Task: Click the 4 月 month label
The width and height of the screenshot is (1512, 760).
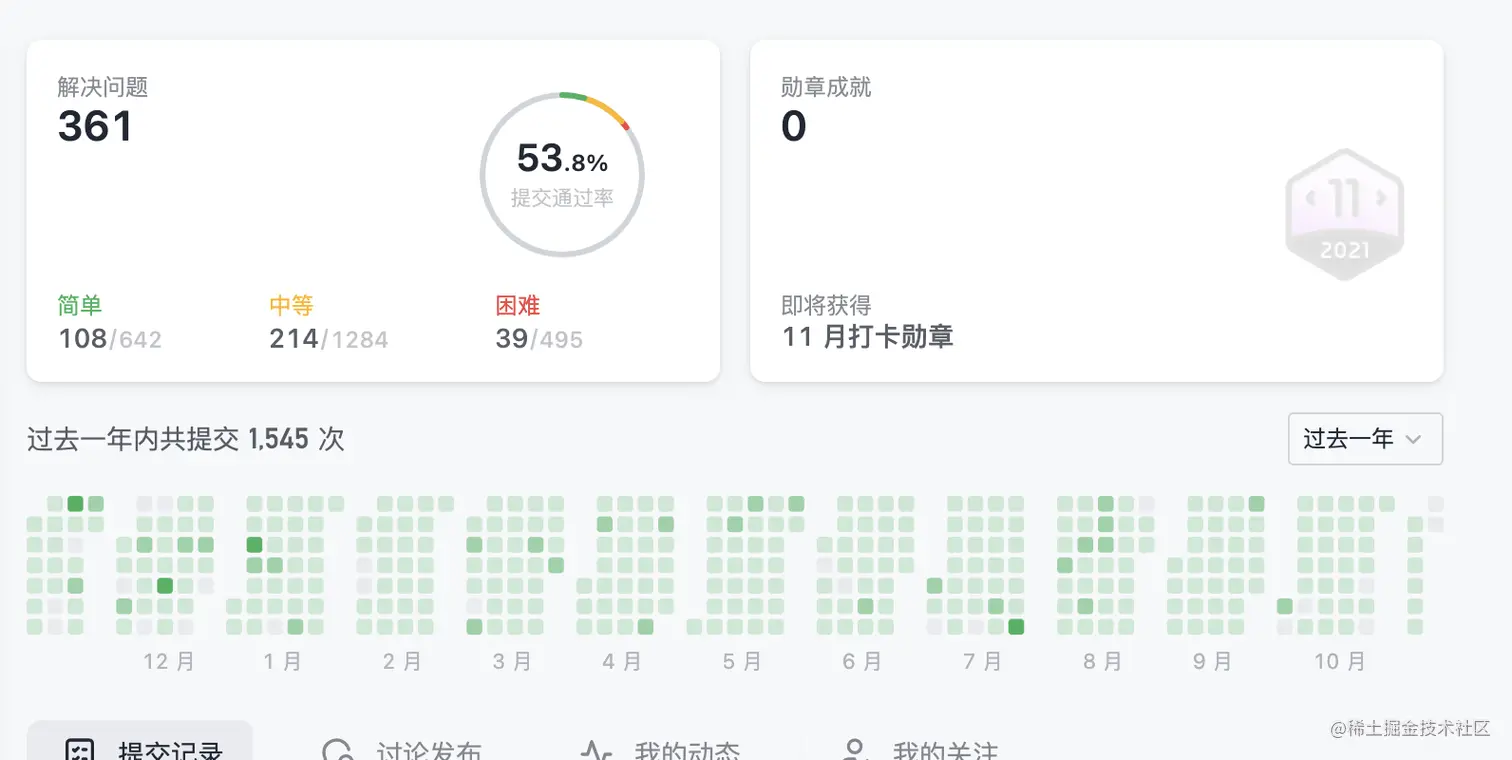Action: pyautogui.click(x=622, y=661)
